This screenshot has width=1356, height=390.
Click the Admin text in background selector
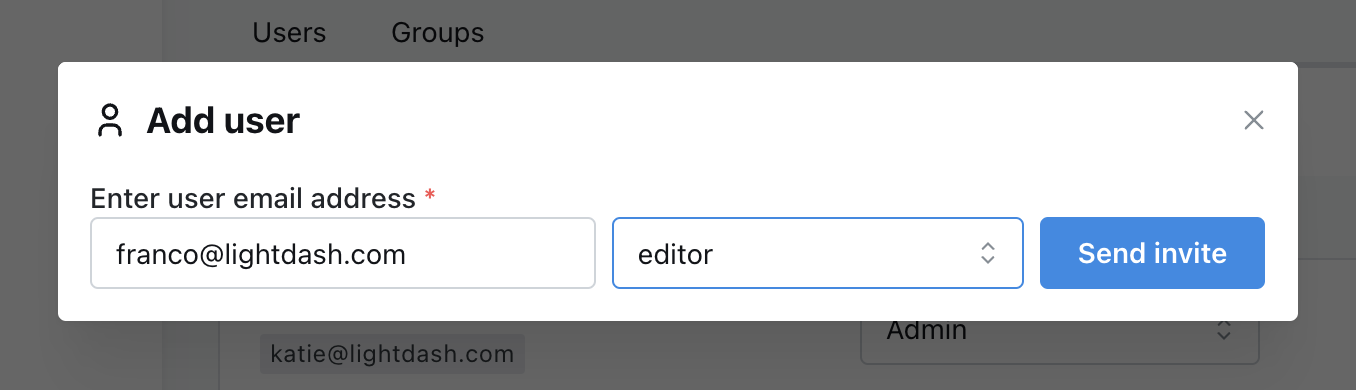(926, 331)
